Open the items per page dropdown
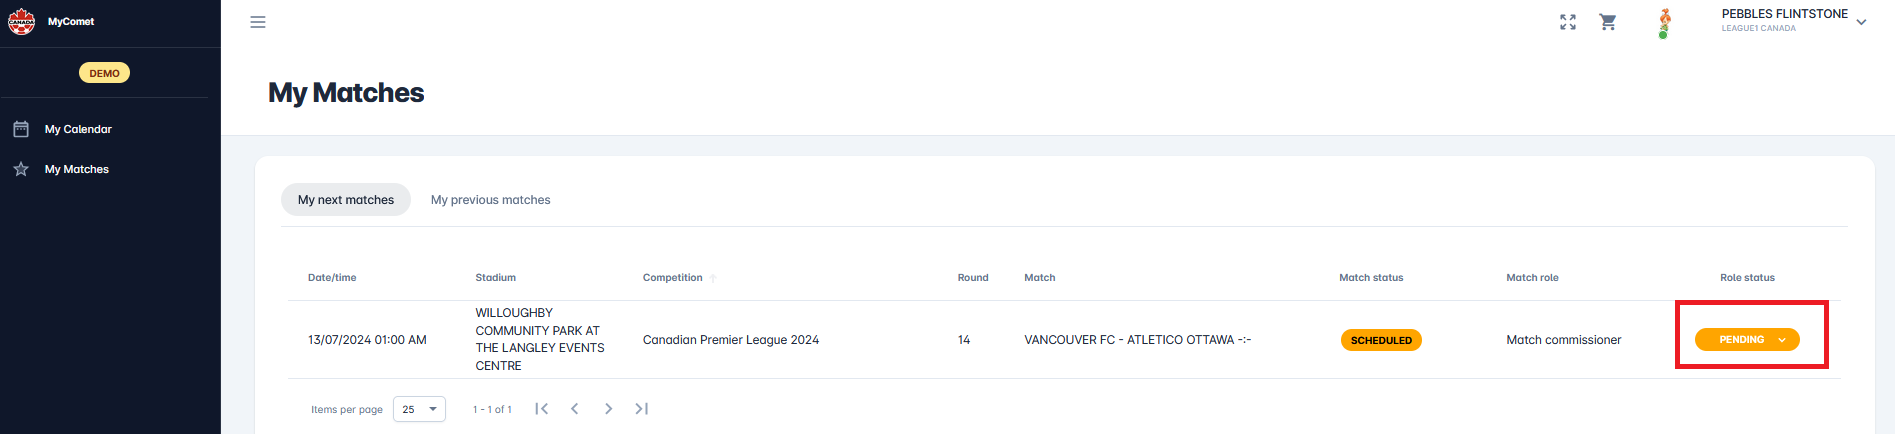 pos(419,409)
